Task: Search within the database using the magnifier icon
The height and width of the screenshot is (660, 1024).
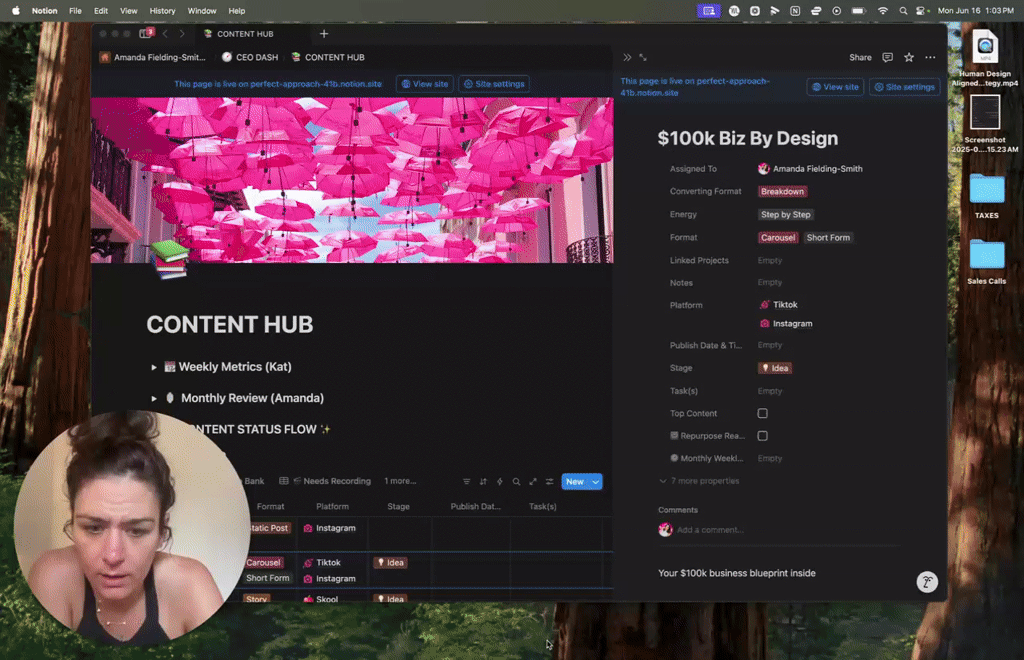Action: [516, 482]
